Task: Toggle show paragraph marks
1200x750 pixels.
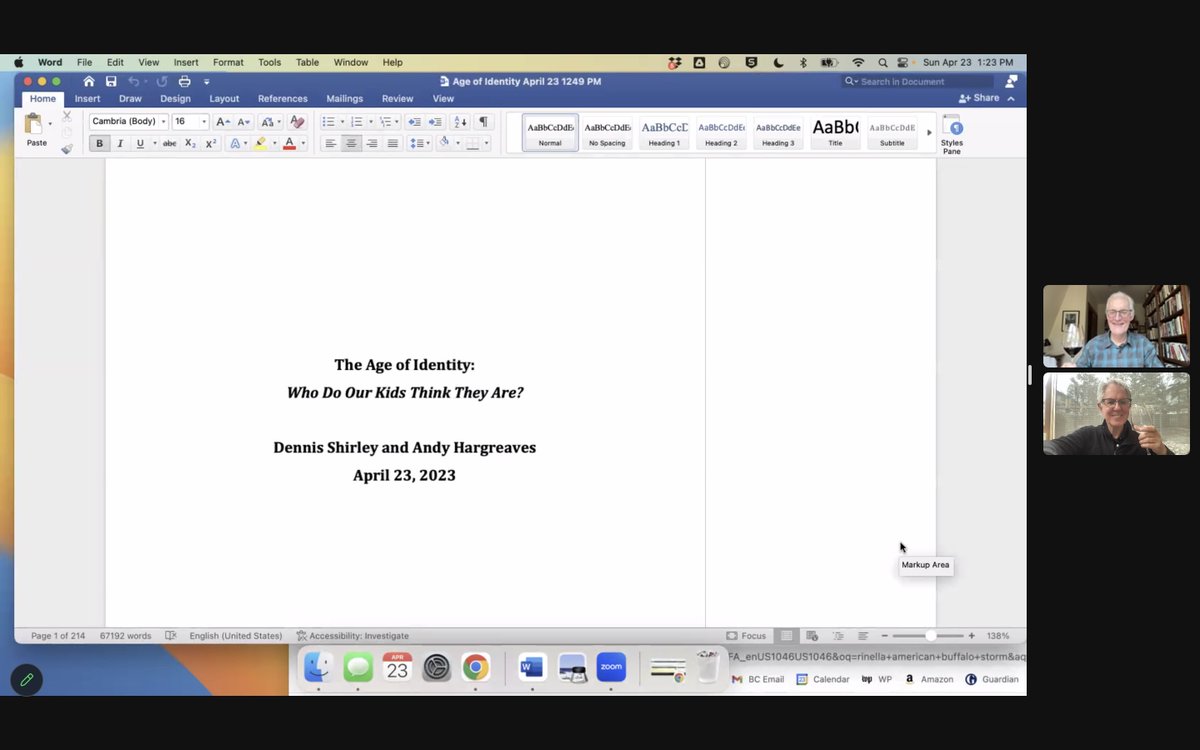Action: [x=483, y=121]
